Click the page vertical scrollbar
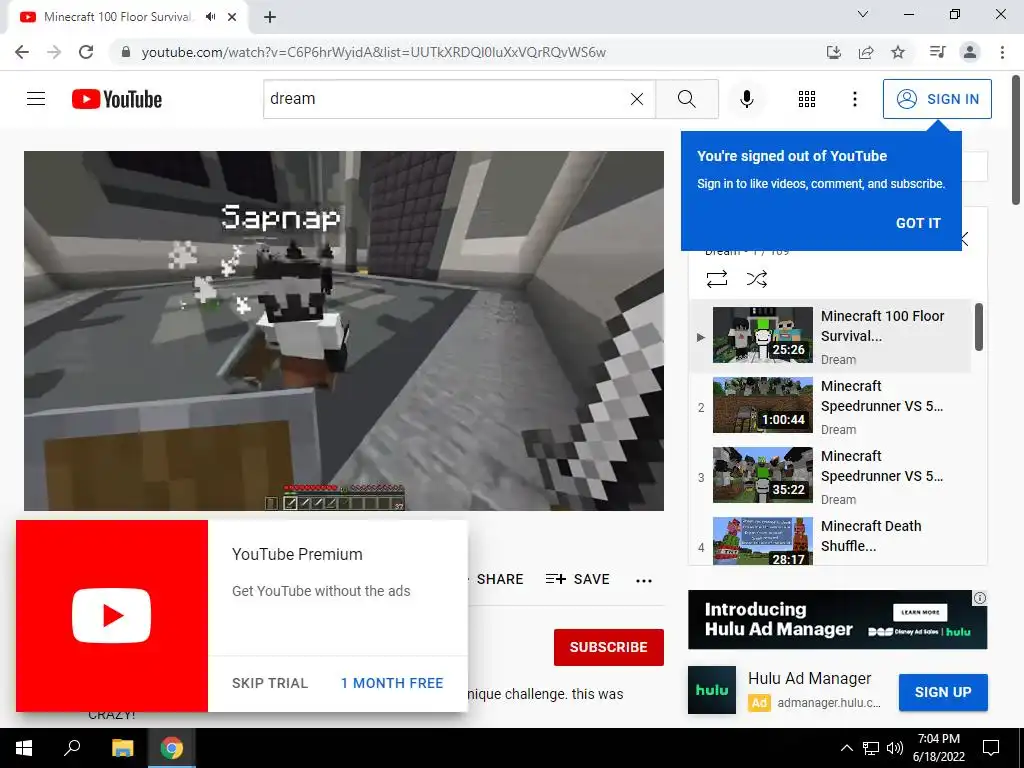This screenshot has height=768, width=1024. [x=1016, y=140]
